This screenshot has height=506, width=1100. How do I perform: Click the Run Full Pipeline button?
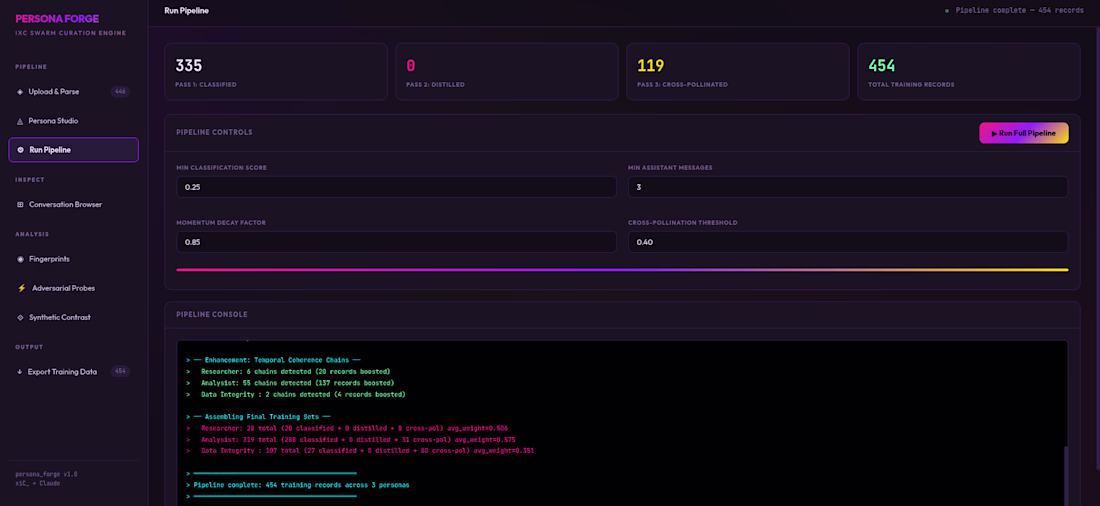coord(1024,133)
